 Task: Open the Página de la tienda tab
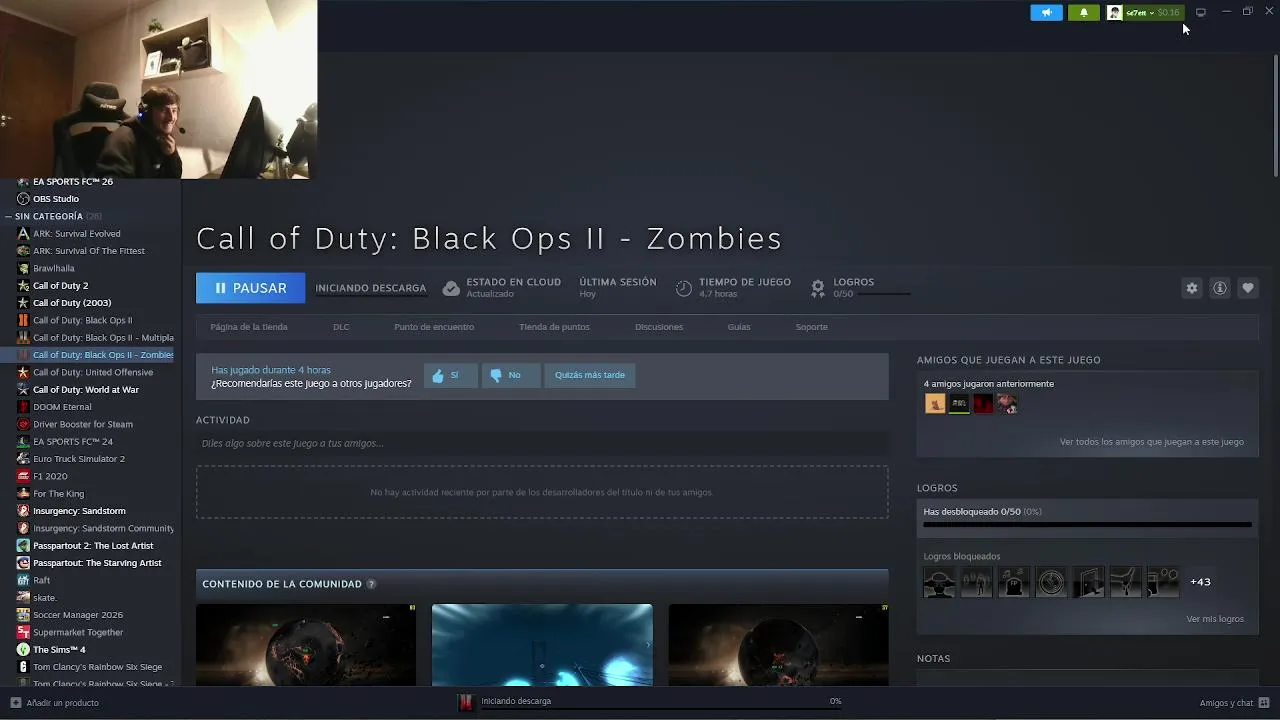point(249,327)
